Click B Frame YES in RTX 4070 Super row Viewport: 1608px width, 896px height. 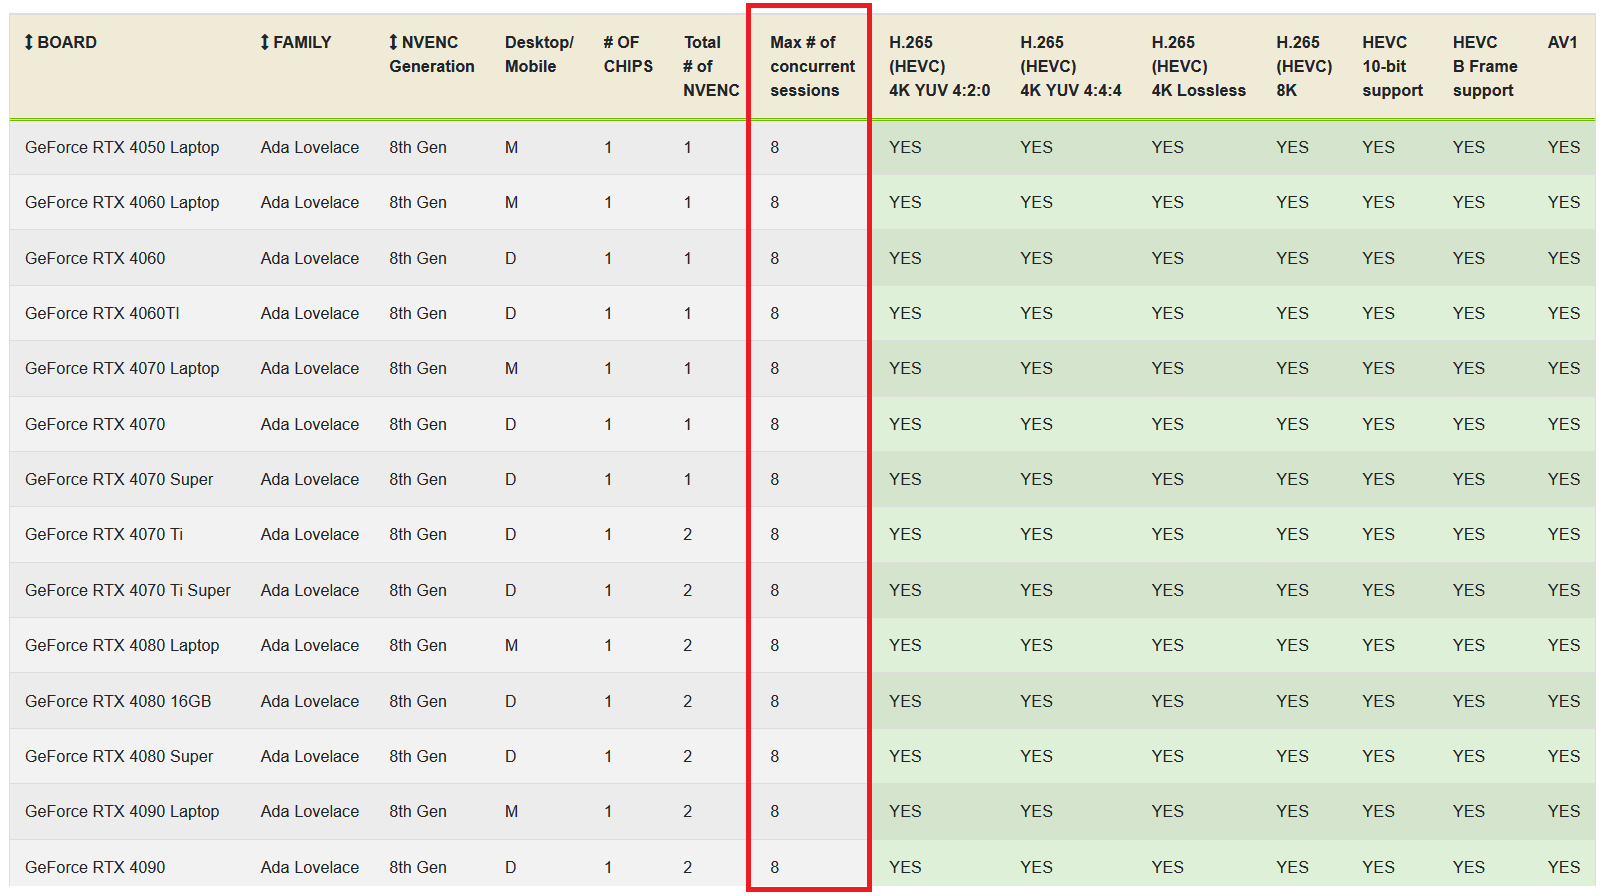tap(1469, 479)
